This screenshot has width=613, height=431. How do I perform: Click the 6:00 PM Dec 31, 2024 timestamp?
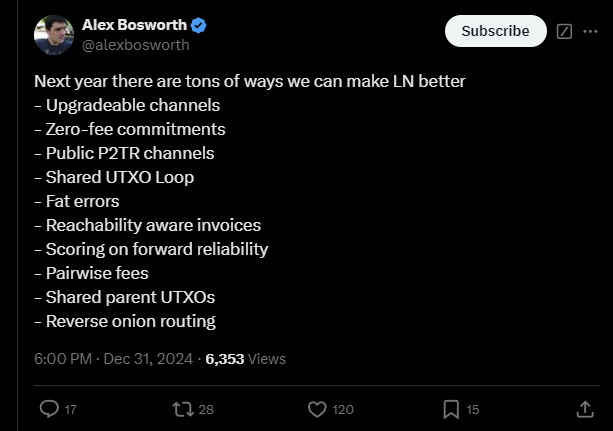click(x=114, y=359)
